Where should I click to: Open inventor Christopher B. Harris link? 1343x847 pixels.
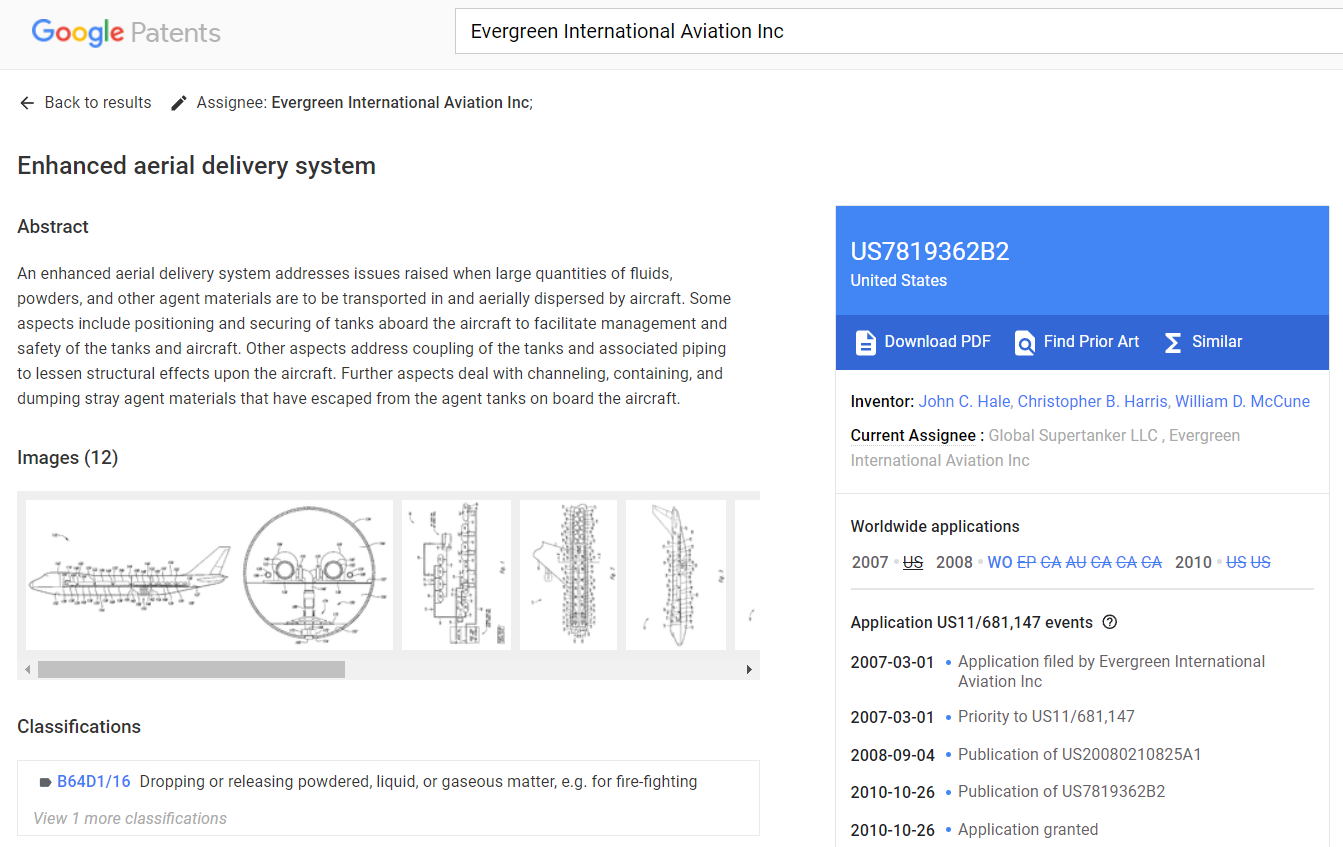coord(1092,401)
